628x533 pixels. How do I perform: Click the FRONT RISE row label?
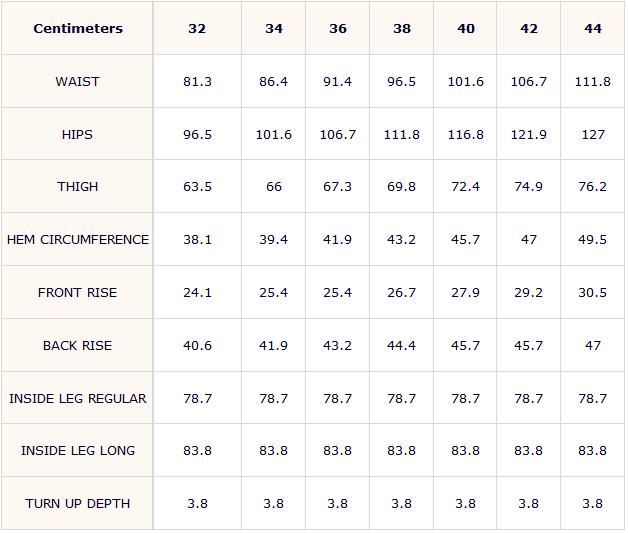pyautogui.click(x=77, y=293)
